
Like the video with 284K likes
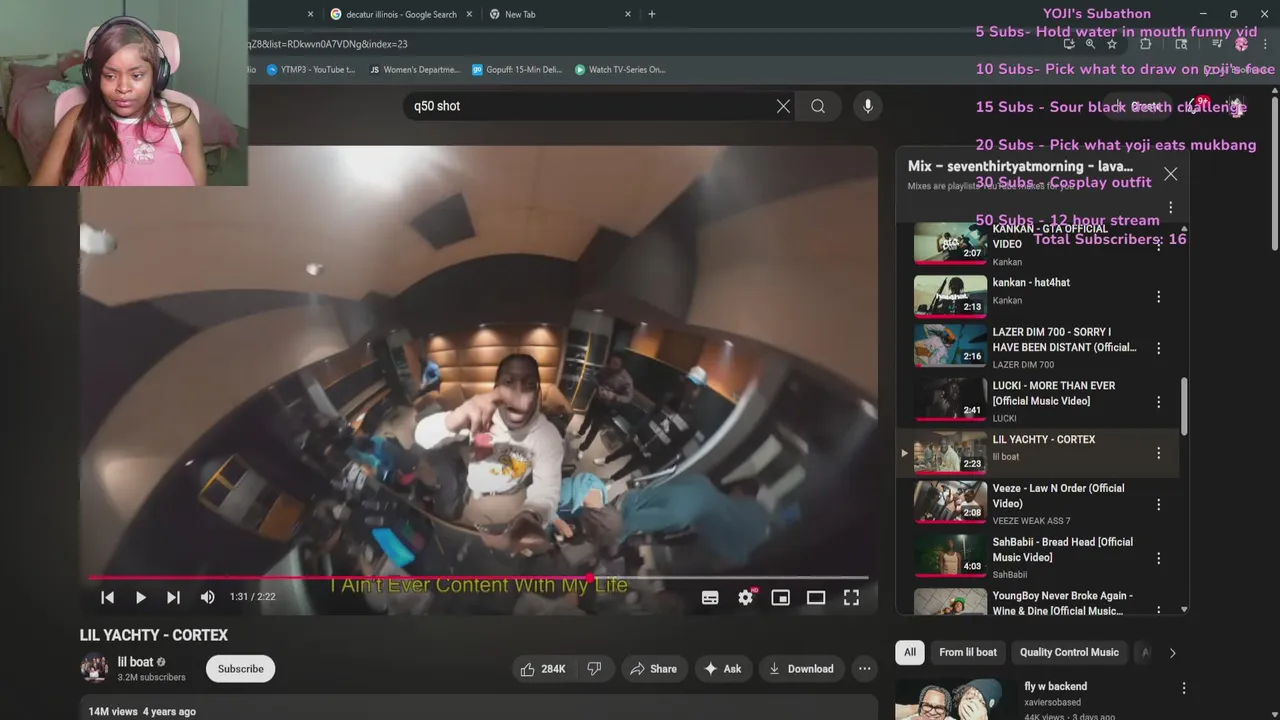point(542,669)
